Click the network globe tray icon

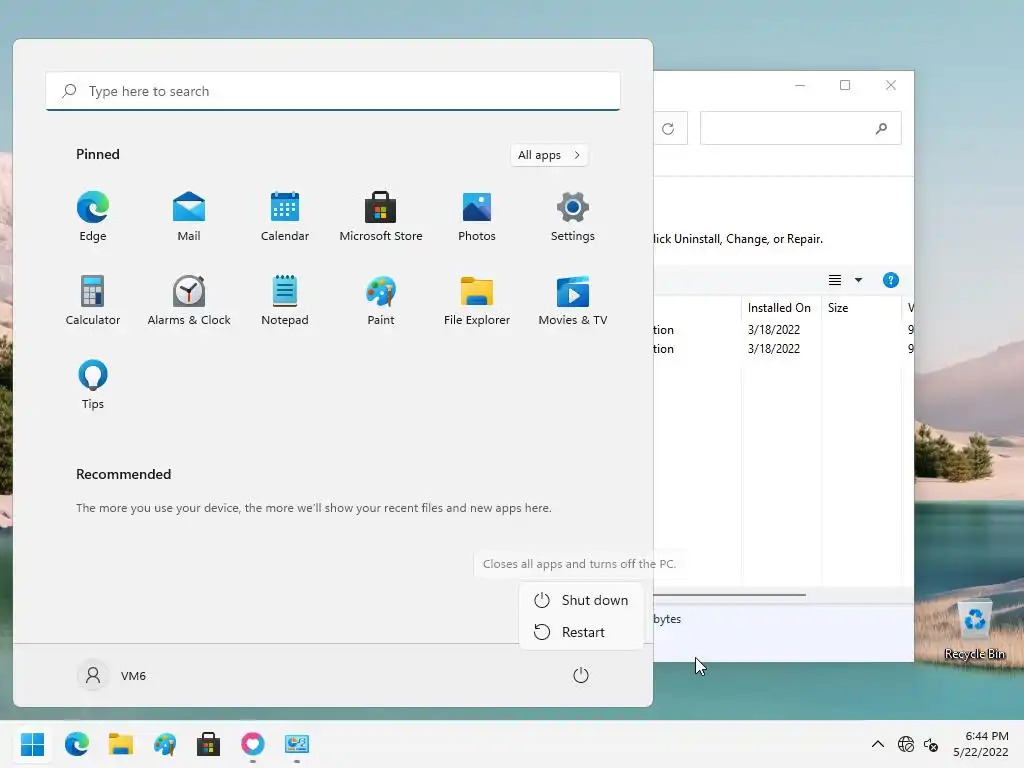tap(906, 744)
